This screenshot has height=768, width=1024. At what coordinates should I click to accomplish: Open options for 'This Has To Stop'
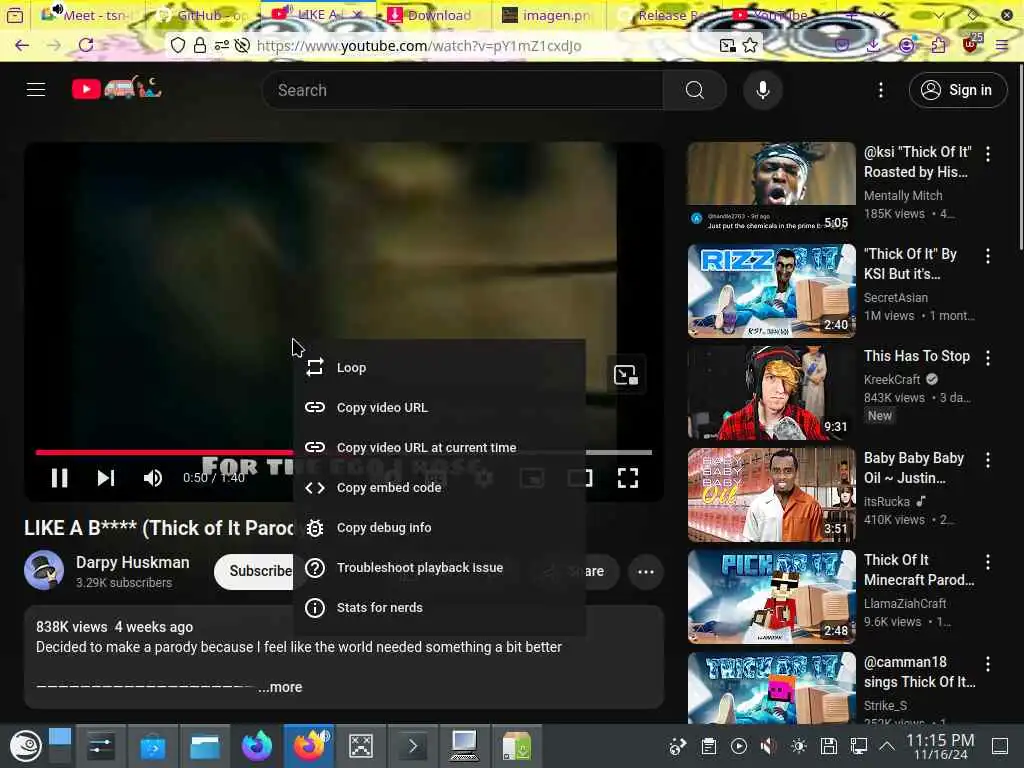(988, 358)
